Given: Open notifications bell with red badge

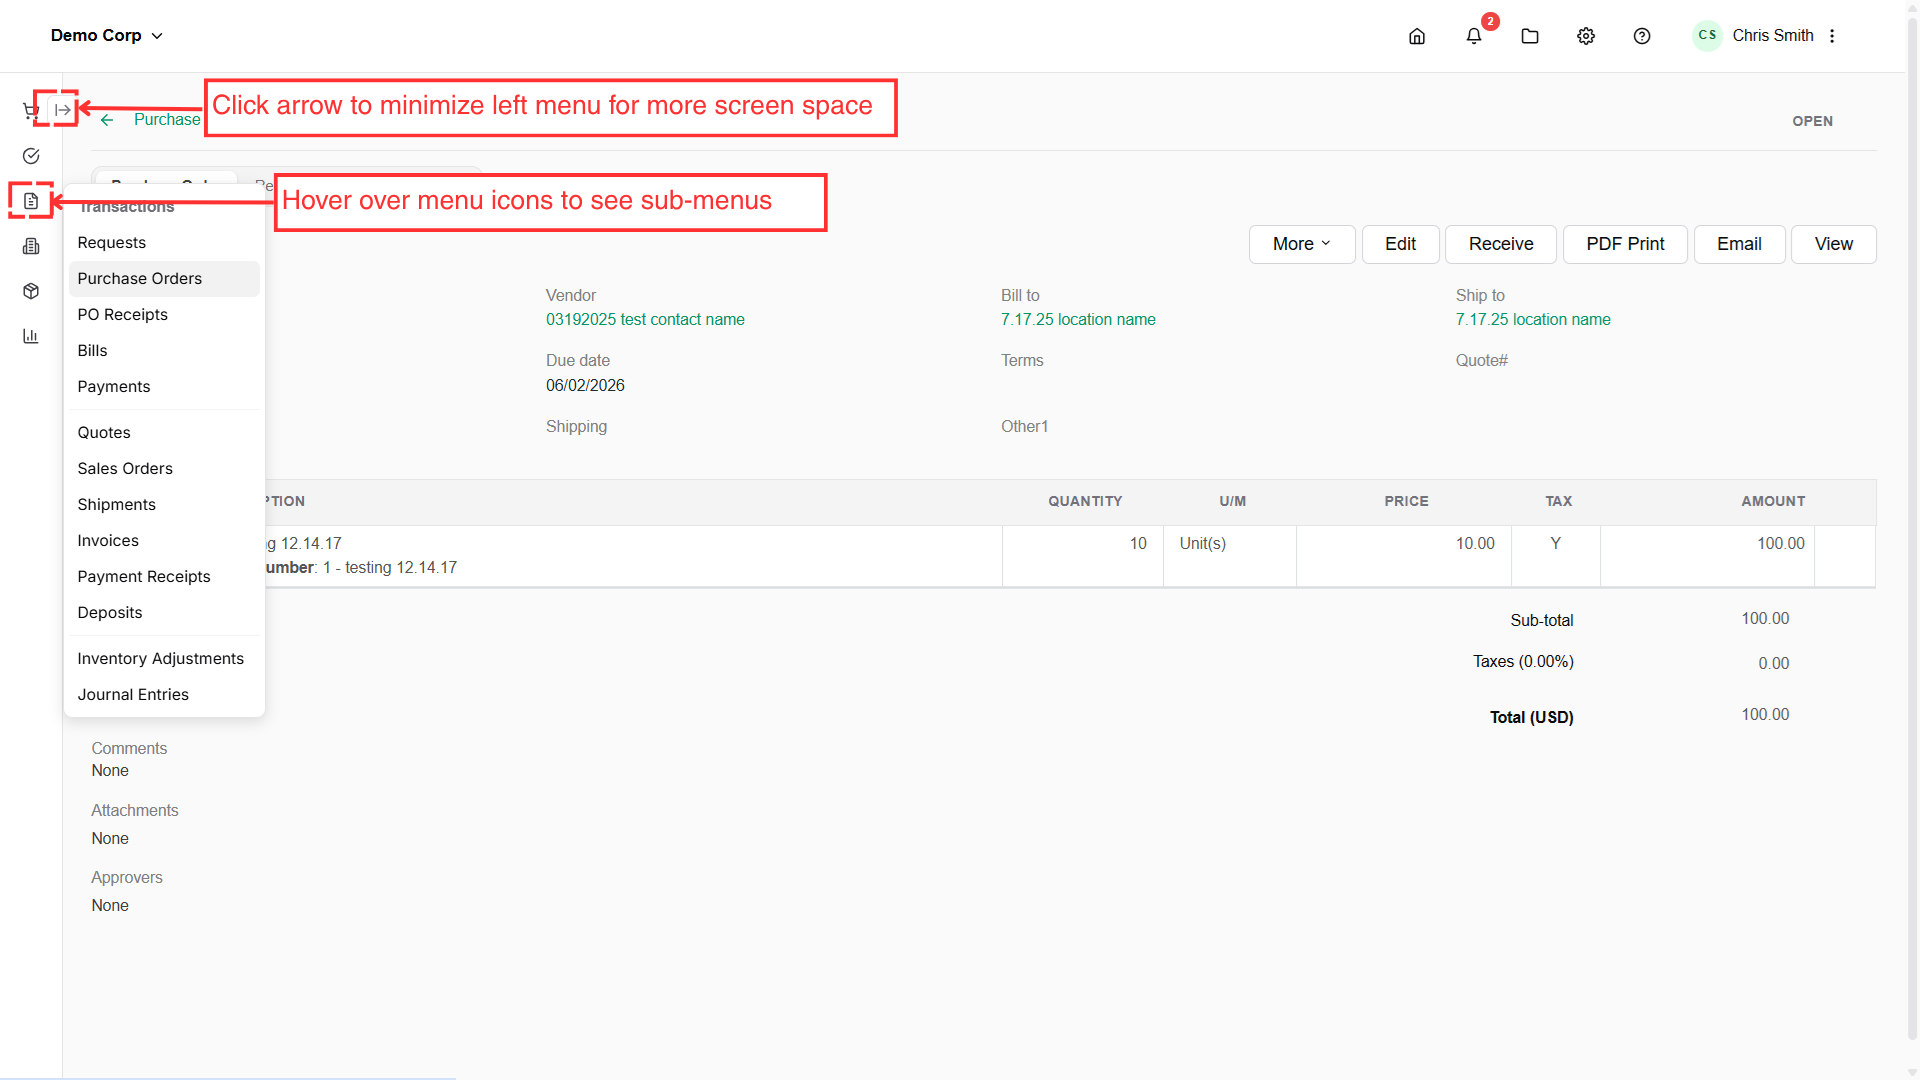Looking at the screenshot, I should 1474,36.
